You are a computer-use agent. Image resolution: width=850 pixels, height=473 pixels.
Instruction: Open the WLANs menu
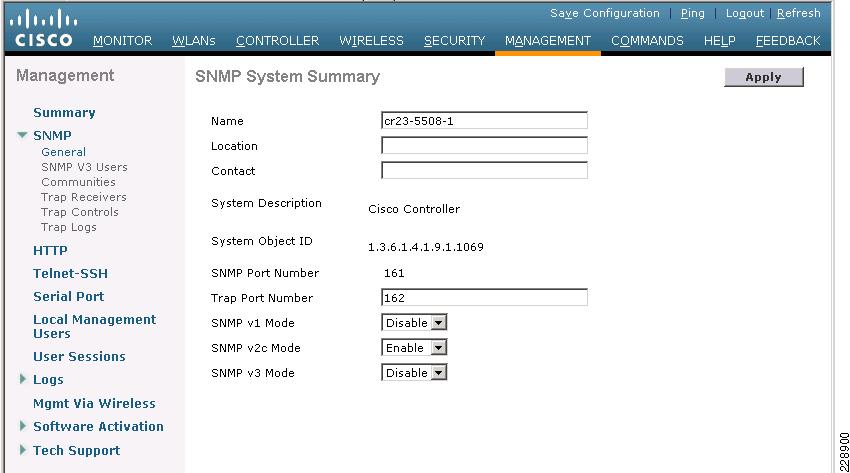pos(194,41)
